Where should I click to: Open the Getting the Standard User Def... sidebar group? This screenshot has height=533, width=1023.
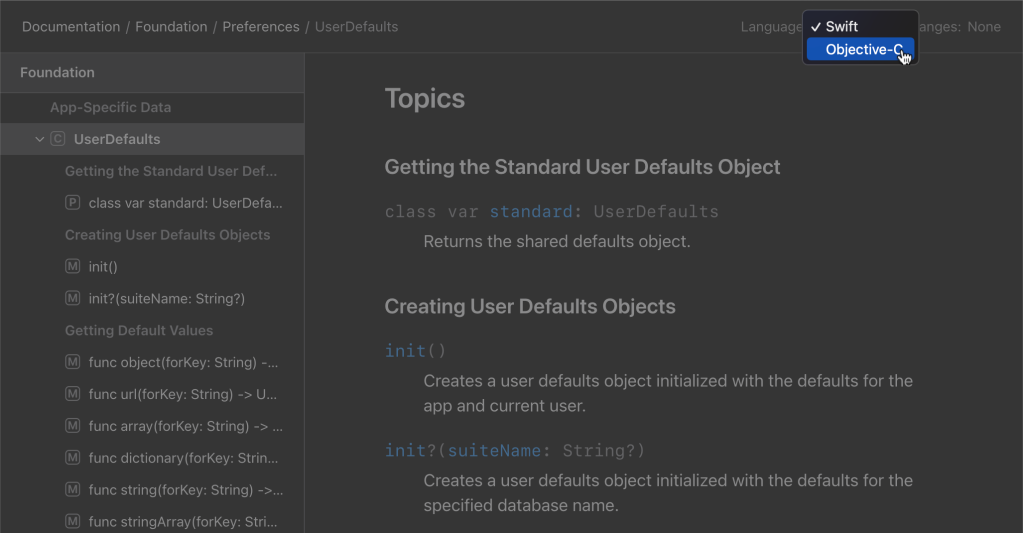171,171
